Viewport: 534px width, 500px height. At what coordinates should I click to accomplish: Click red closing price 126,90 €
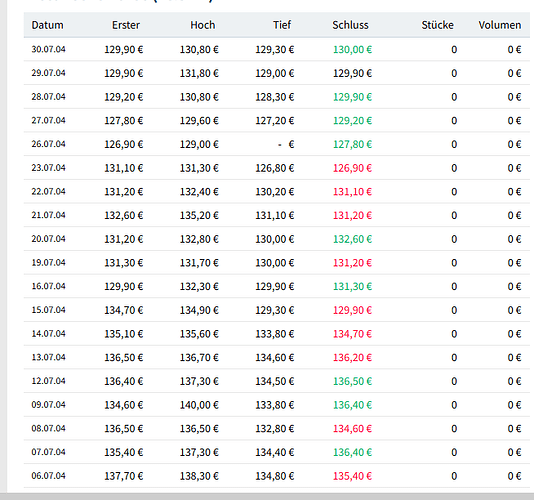(352, 168)
